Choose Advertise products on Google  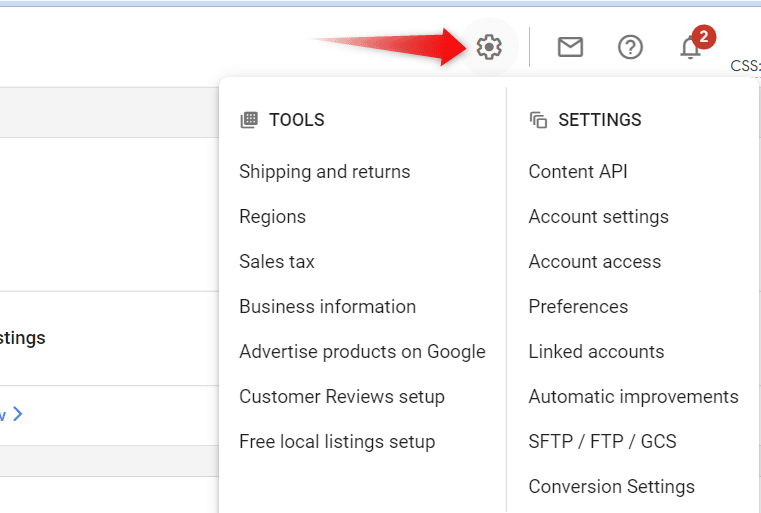[362, 352]
